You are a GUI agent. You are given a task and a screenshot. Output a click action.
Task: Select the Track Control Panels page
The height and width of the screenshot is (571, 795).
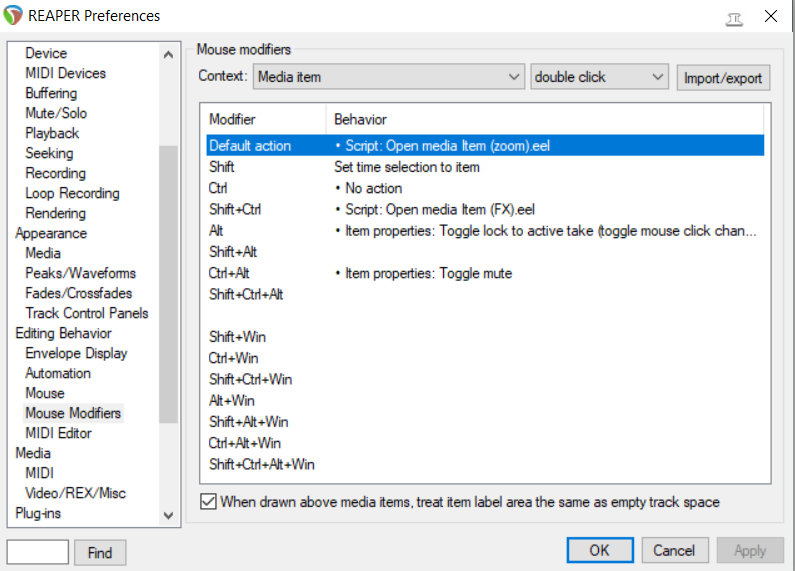pyautogui.click(x=86, y=313)
